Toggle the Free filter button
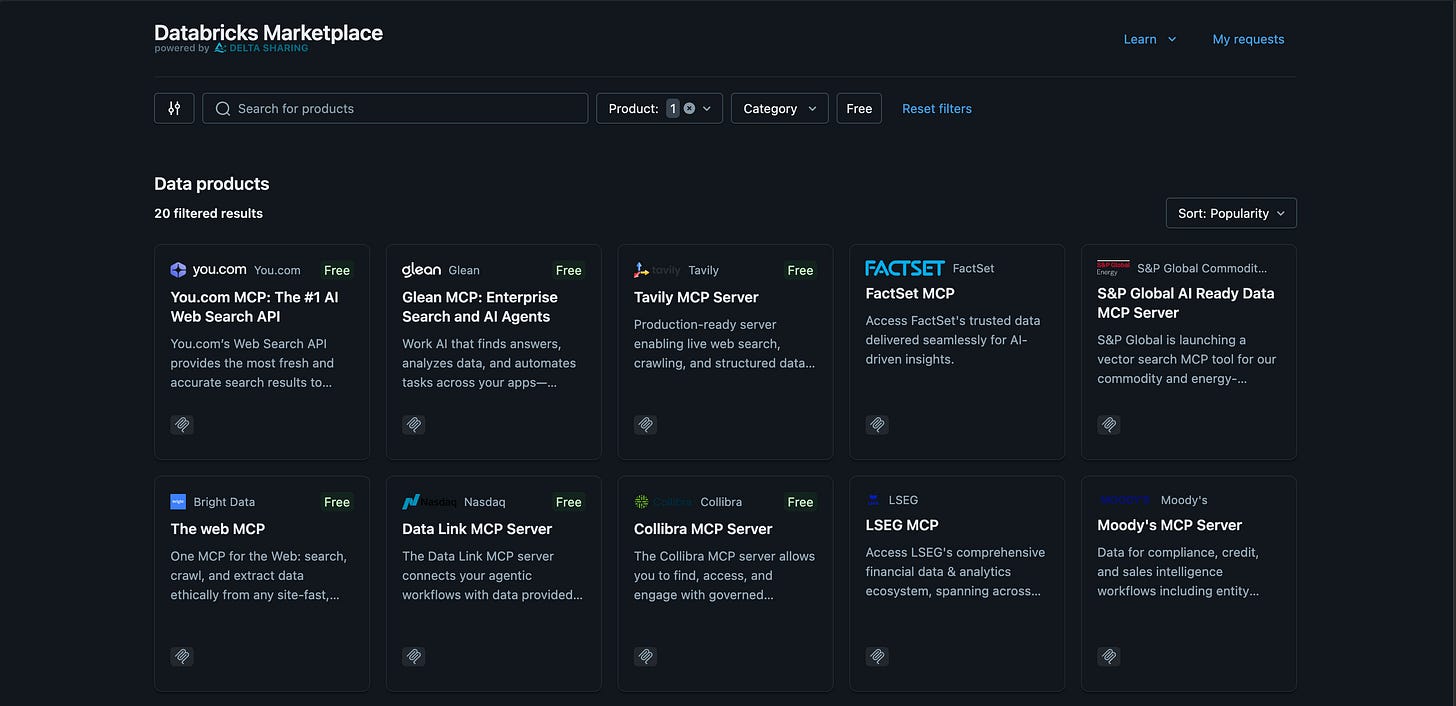Viewport: 1456px width, 706px height. [859, 108]
